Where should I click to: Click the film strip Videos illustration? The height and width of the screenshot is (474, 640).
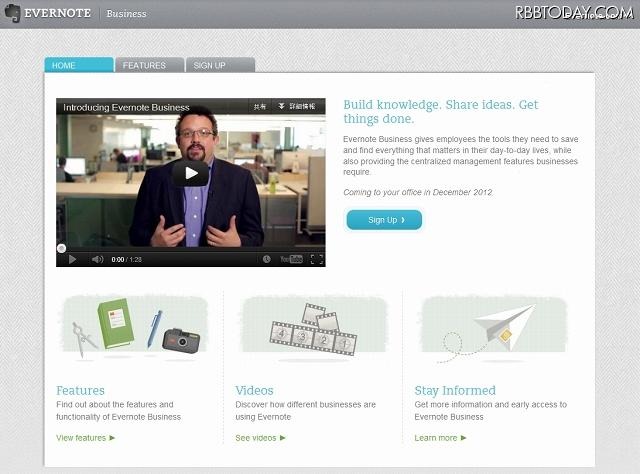(x=313, y=329)
